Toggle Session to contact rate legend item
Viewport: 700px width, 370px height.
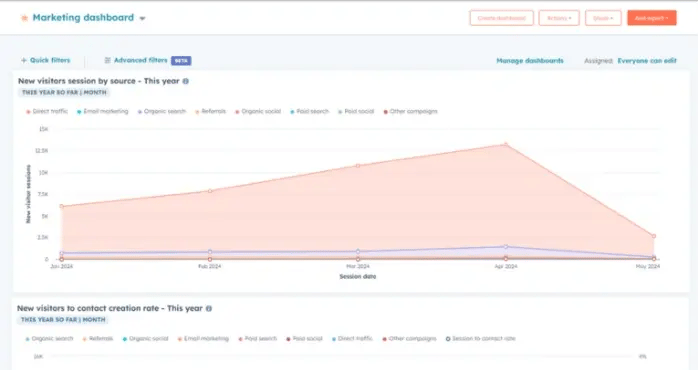pyautogui.click(x=480, y=339)
